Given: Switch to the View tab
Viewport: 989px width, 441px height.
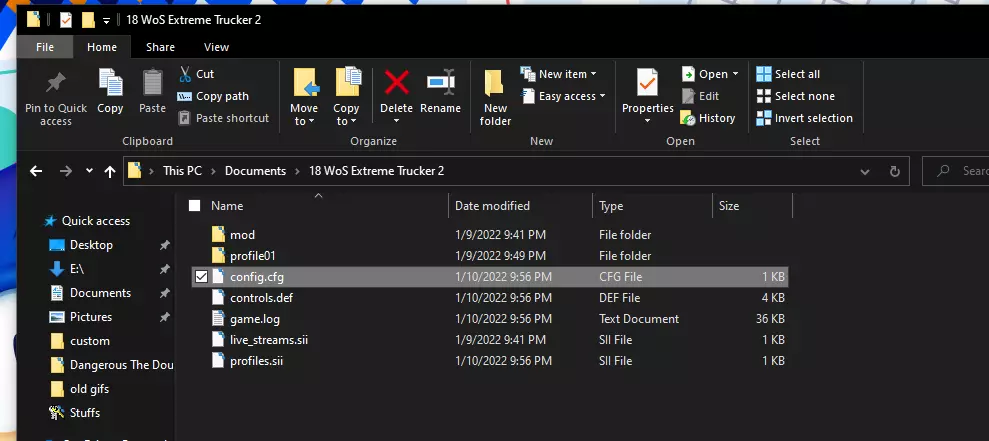Looking at the screenshot, I should tap(216, 47).
